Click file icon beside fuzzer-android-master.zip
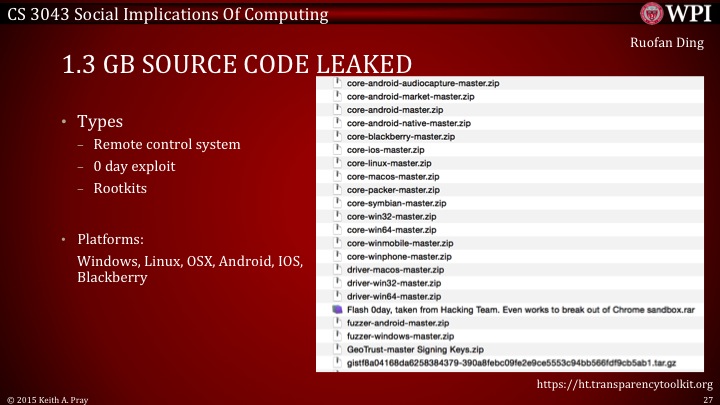Image resolution: width=720 pixels, height=405 pixels. tap(338, 322)
